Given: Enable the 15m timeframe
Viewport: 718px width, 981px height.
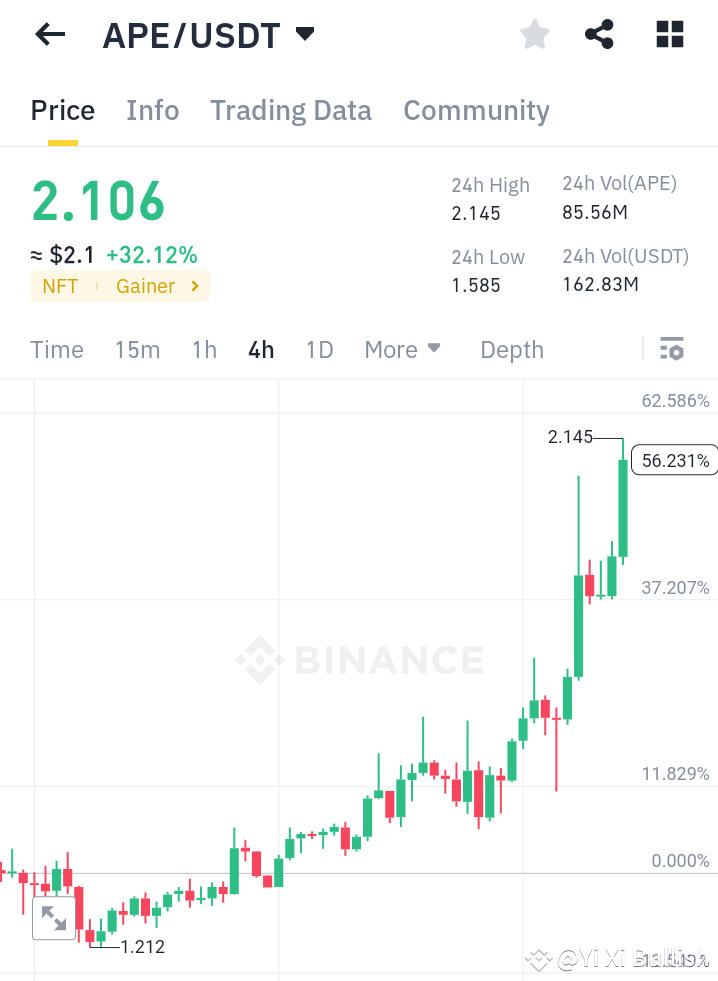Looking at the screenshot, I should (x=137, y=349).
